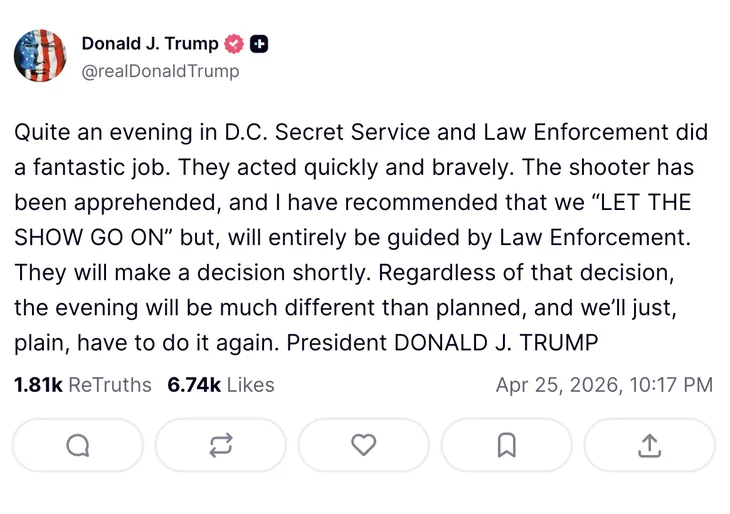Click the opening "Quite an evening in D.C." text
Viewport: 730px width, 514px height.
tap(141, 132)
